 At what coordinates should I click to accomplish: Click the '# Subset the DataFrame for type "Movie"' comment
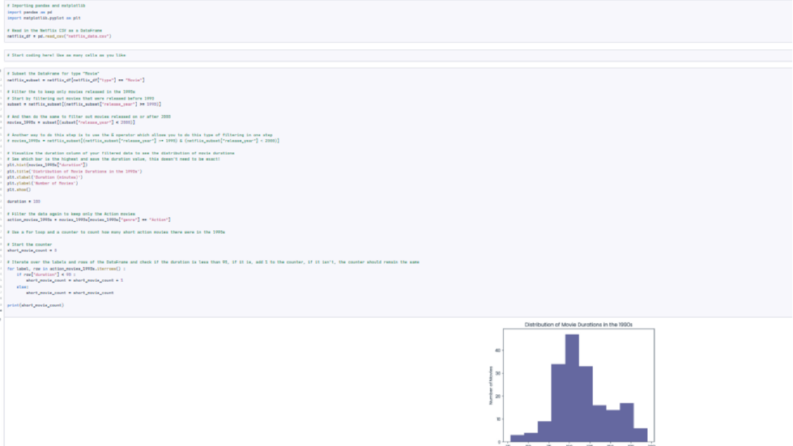click(53, 74)
